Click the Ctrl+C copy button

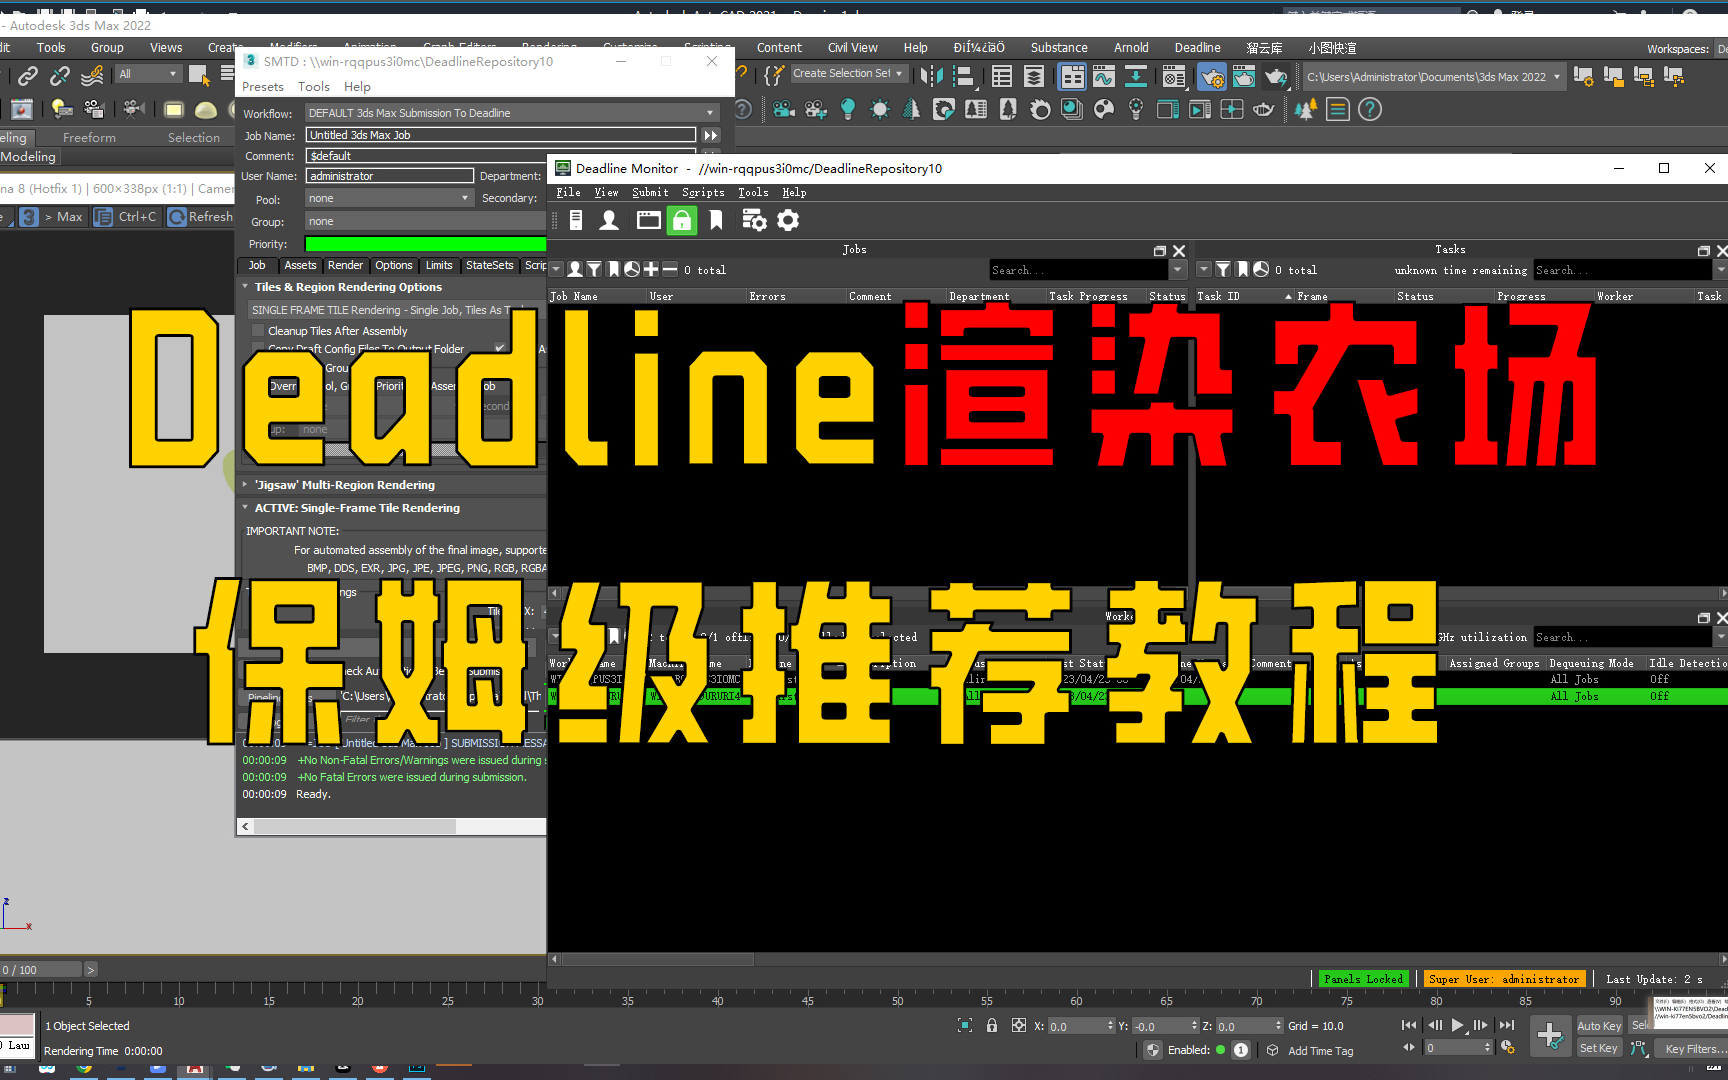pyautogui.click(x=126, y=217)
